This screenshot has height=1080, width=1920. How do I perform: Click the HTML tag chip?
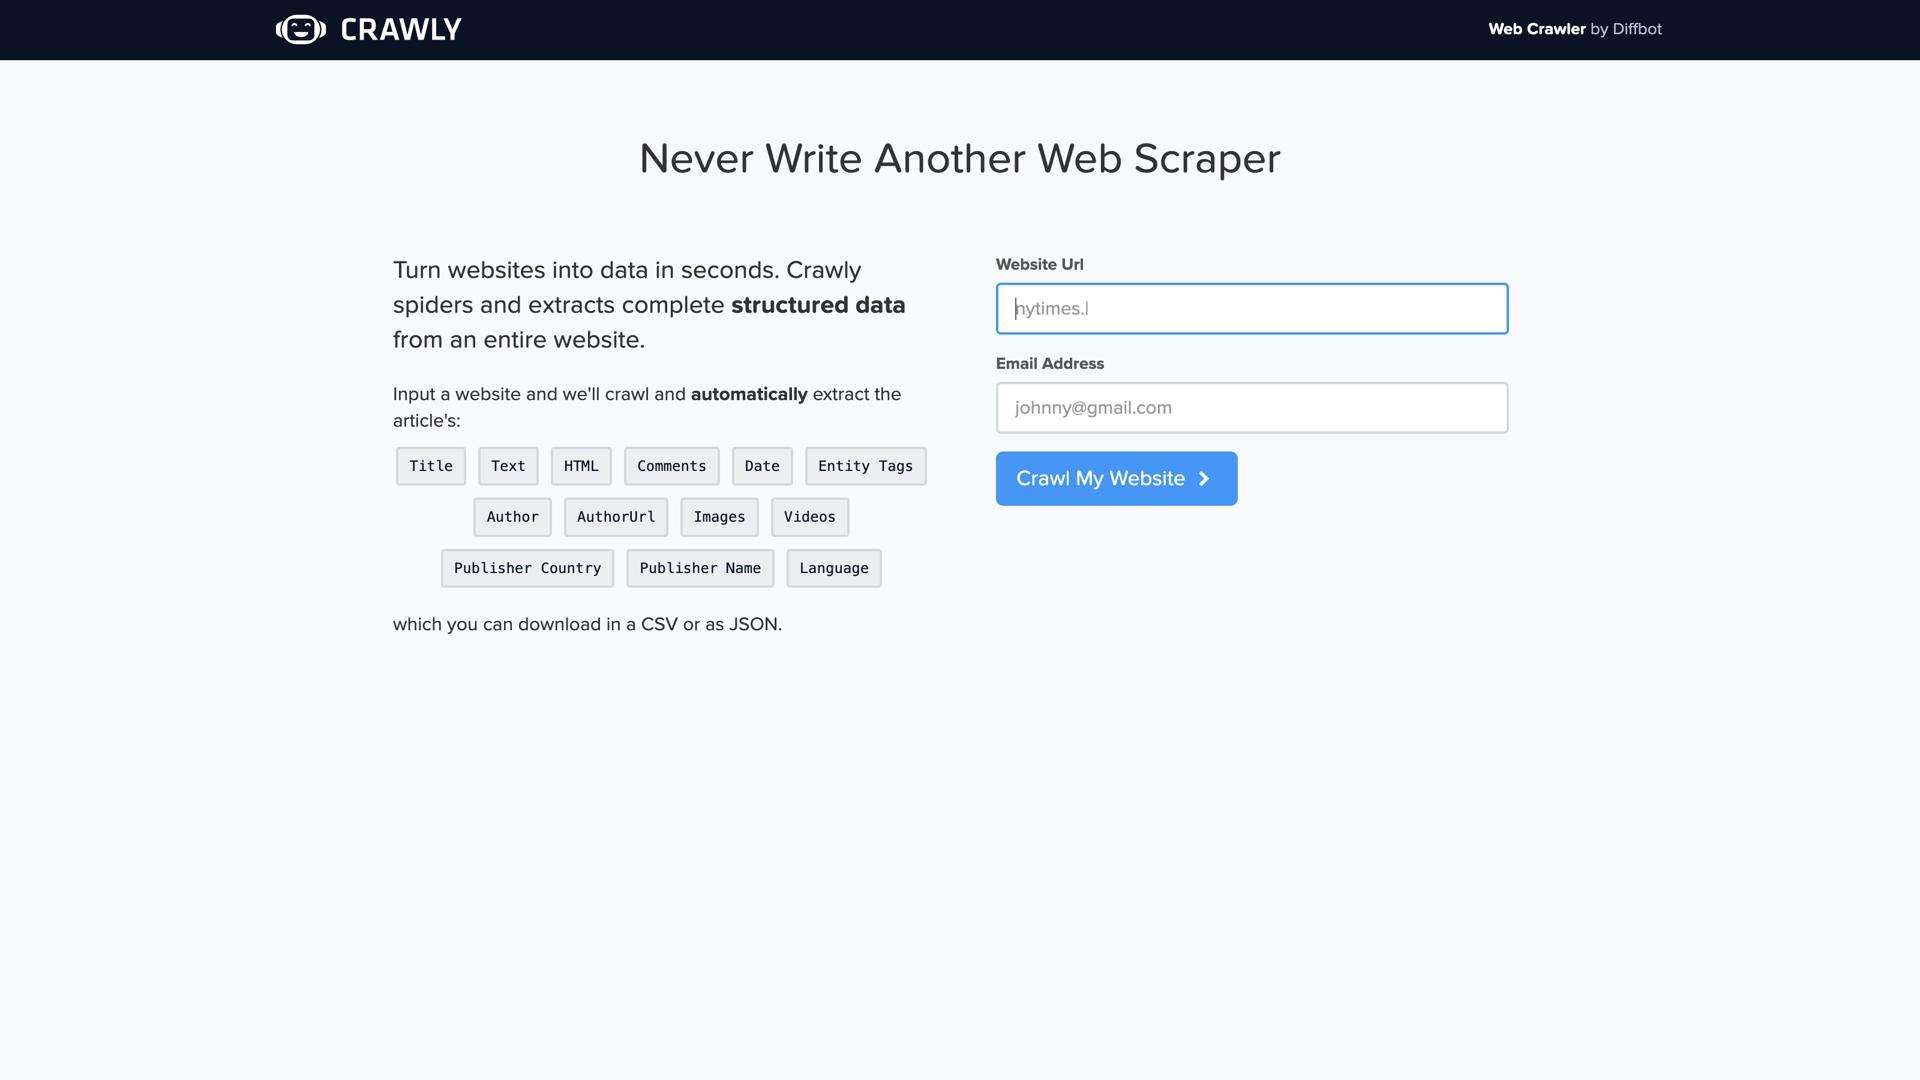click(x=581, y=466)
